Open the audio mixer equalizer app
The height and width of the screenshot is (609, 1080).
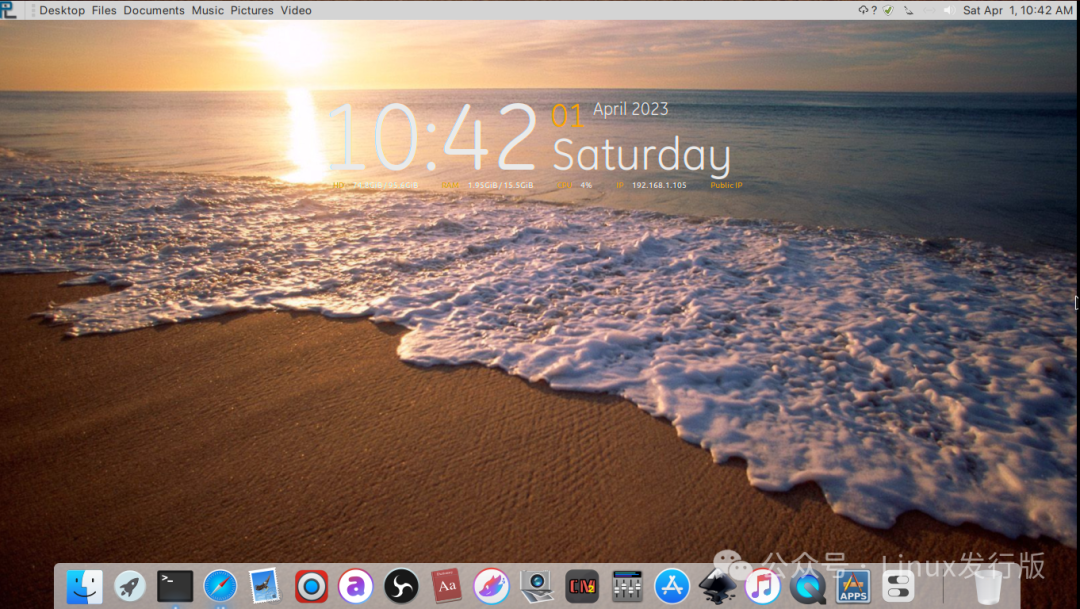[x=626, y=586]
